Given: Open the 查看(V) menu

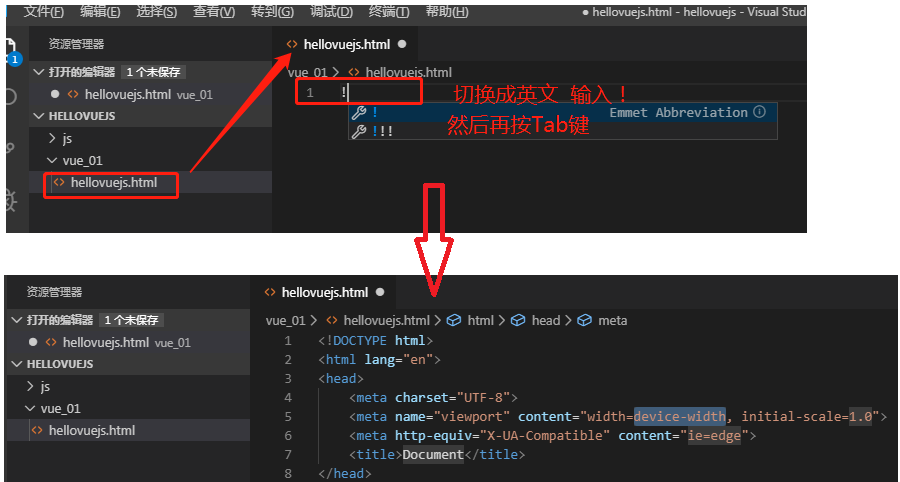Looking at the screenshot, I should [214, 11].
